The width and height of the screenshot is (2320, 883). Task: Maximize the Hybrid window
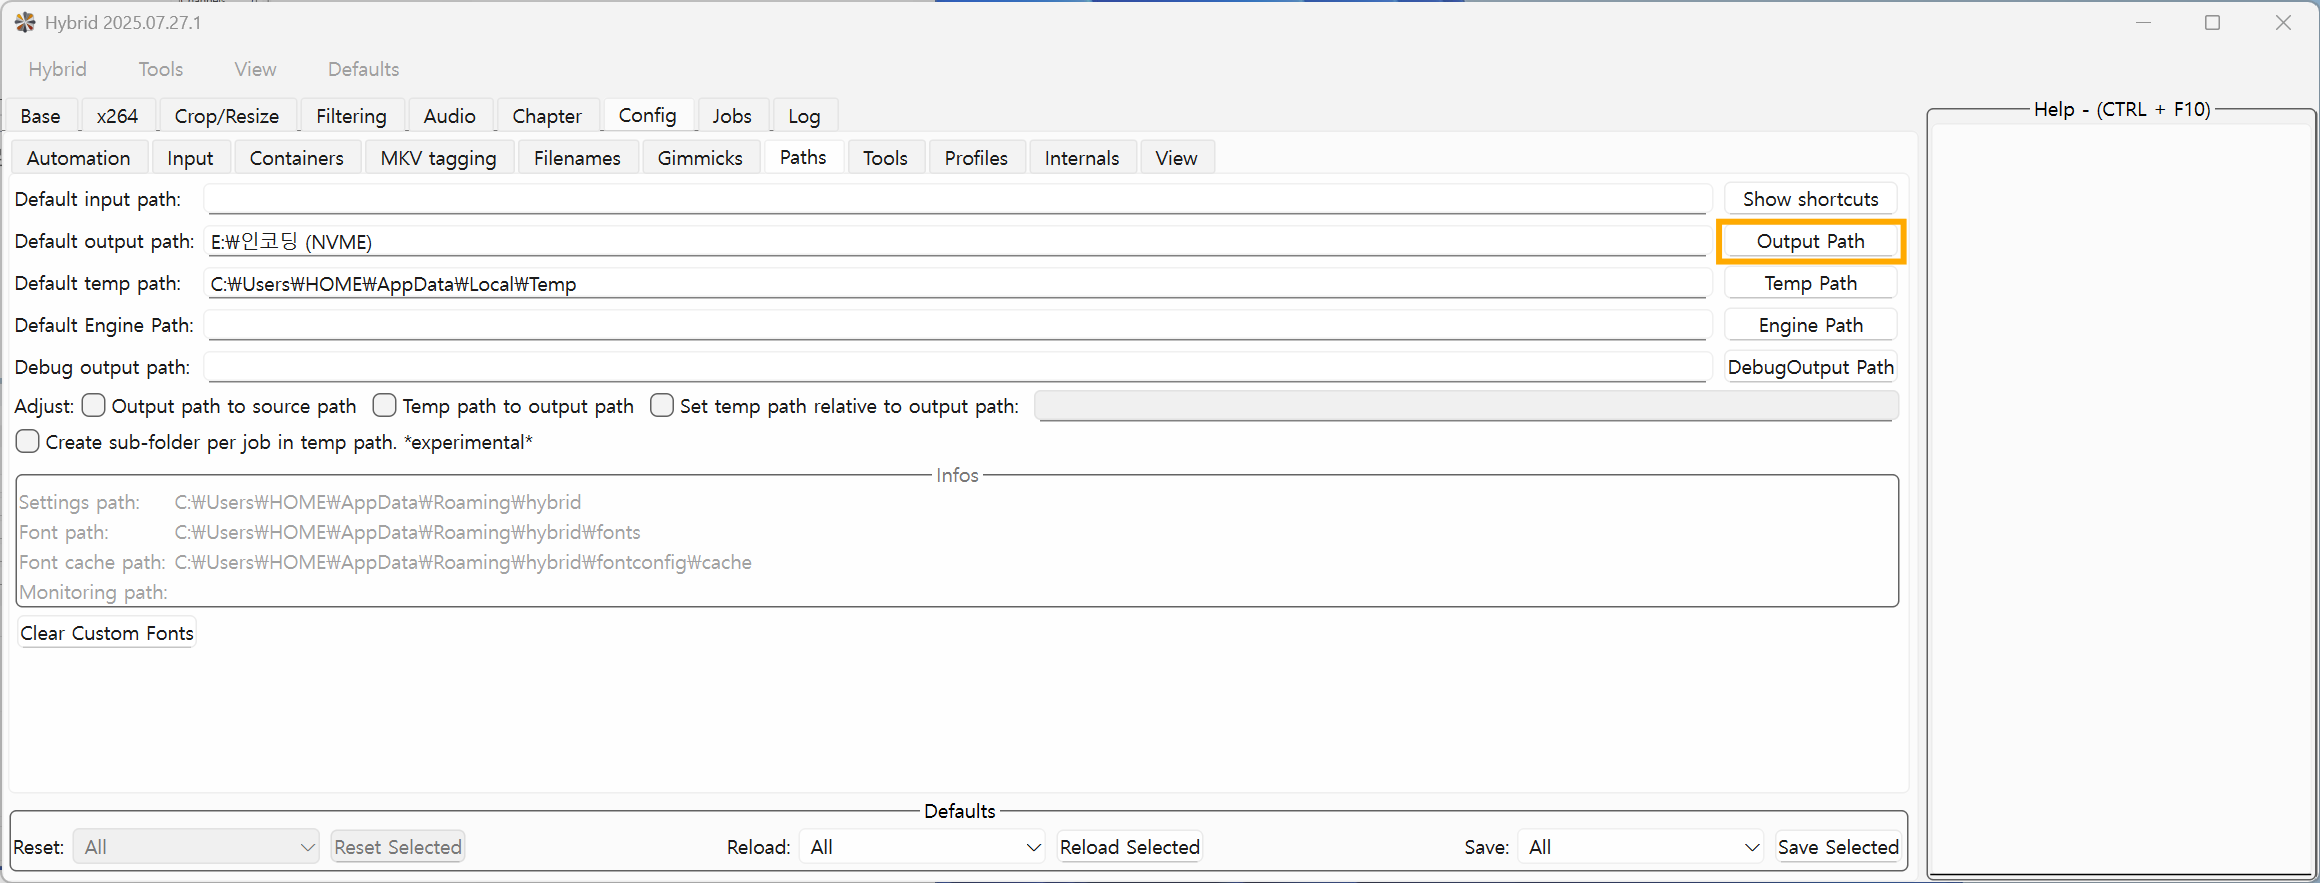click(x=2212, y=22)
